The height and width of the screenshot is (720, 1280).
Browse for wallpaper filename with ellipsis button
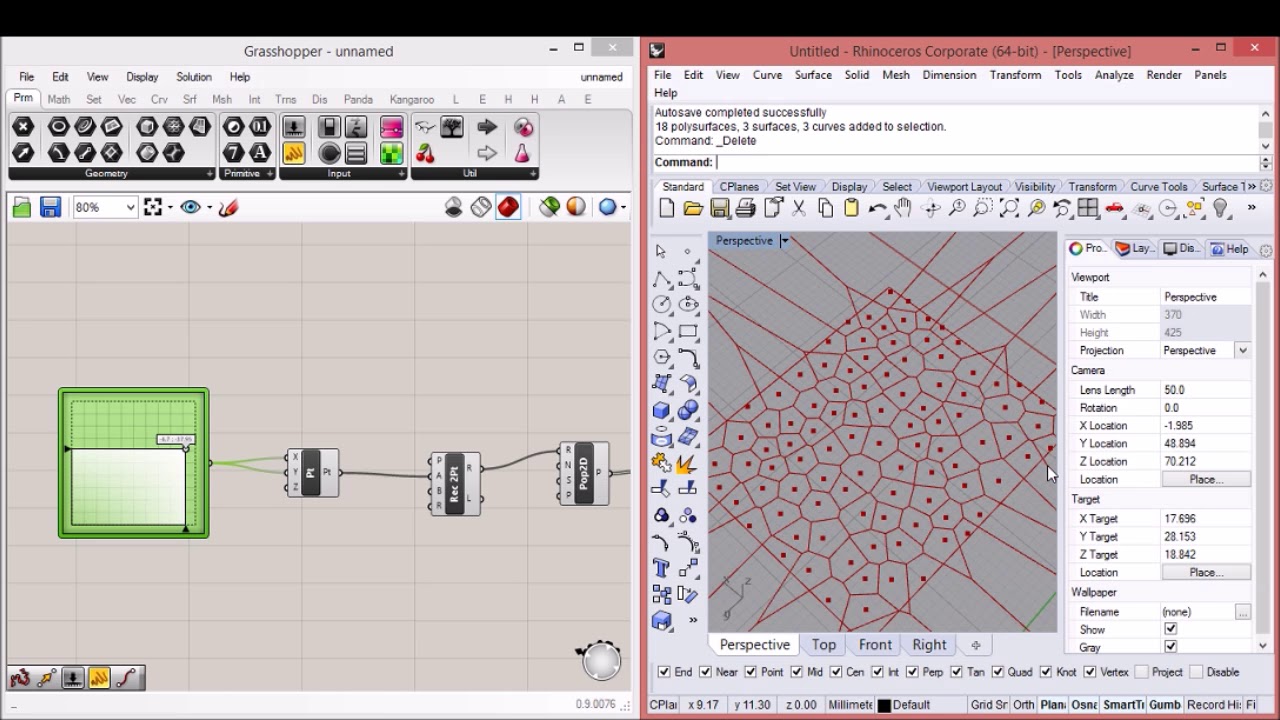point(1242,612)
